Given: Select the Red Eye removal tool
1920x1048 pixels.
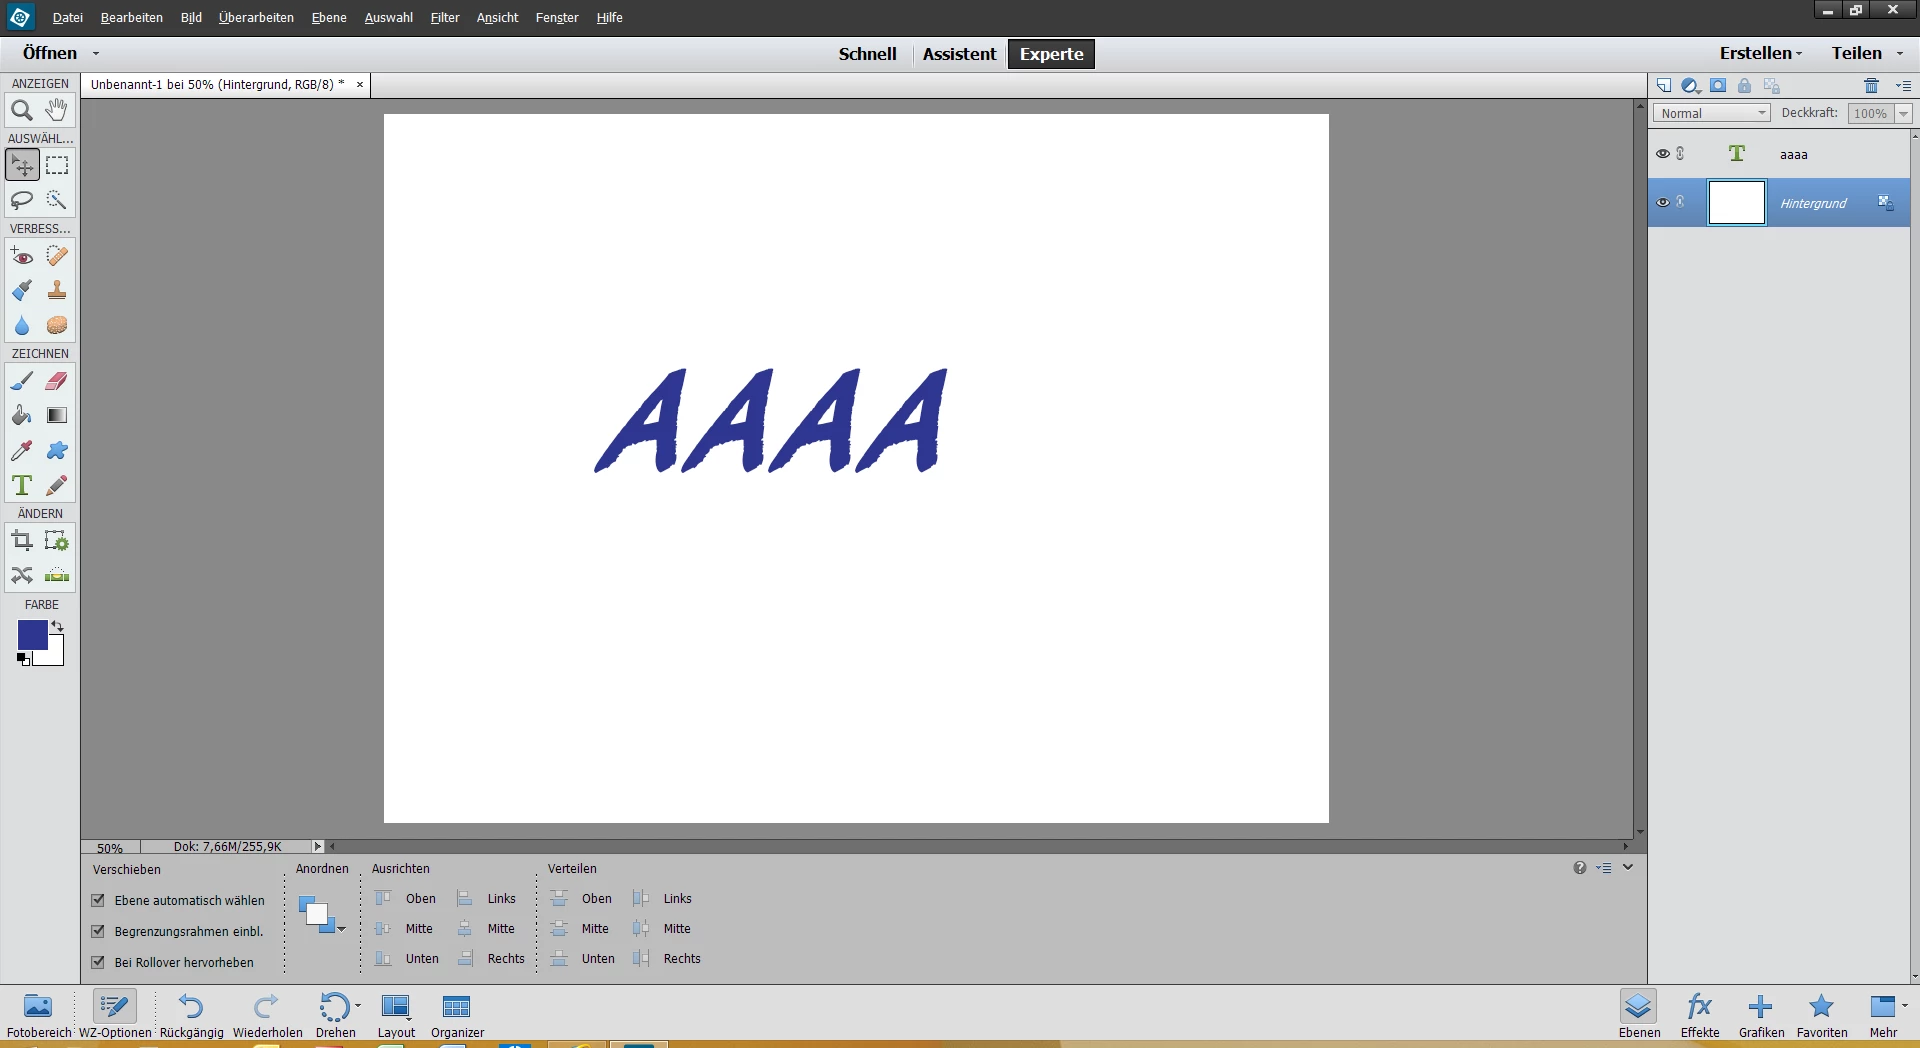Looking at the screenshot, I should [22, 256].
